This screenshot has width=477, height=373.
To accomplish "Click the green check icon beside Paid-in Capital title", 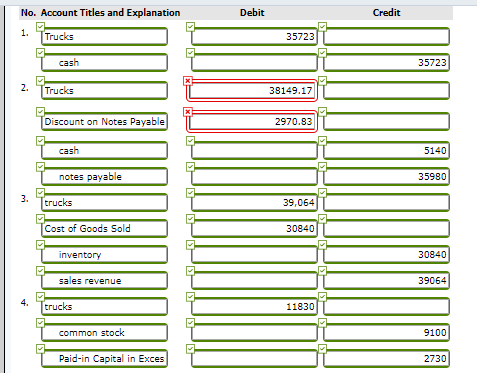I will (40, 349).
